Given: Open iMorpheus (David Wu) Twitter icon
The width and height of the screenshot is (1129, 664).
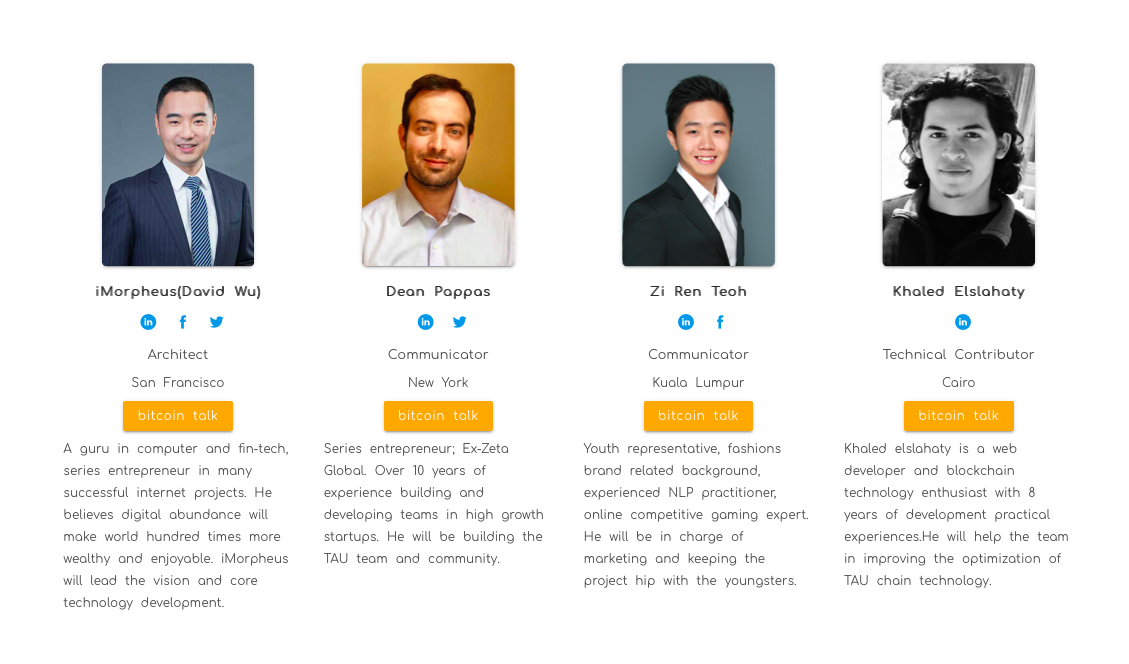Looking at the screenshot, I should (216, 322).
